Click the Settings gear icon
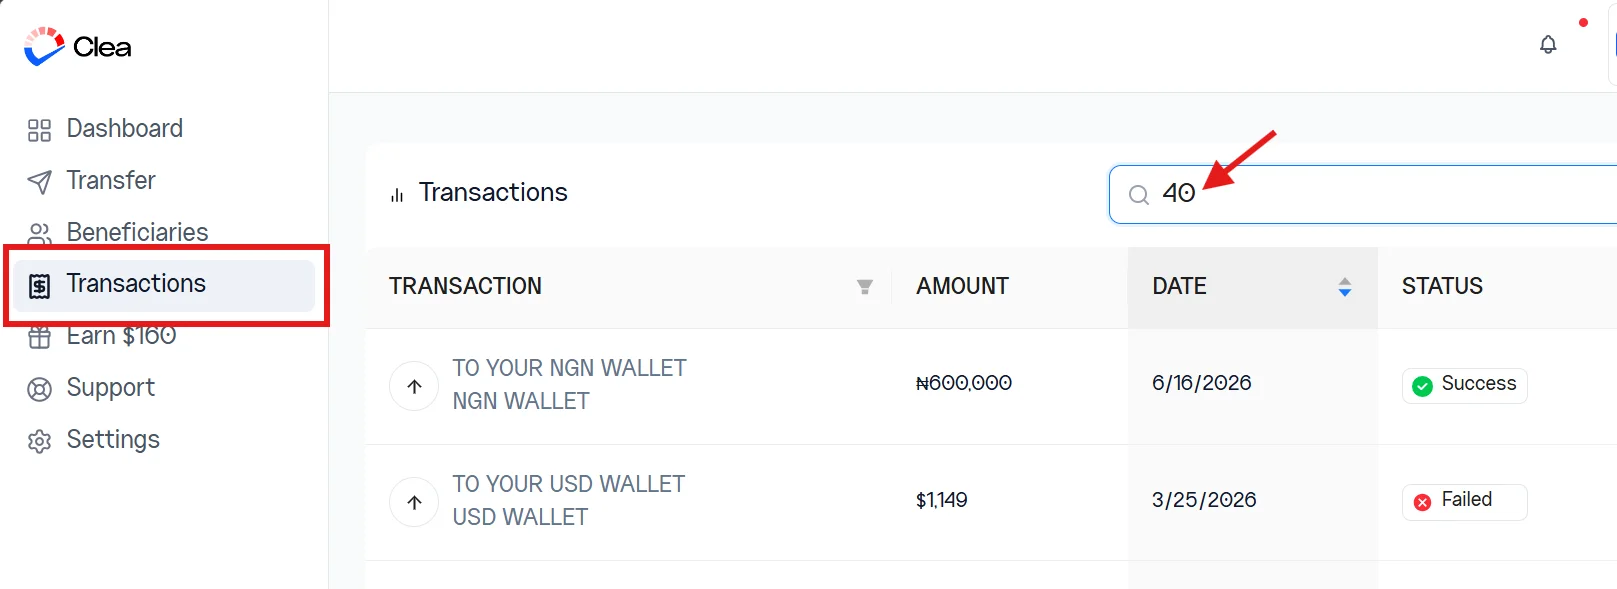Screen dimensions: 1617x589 tap(39, 441)
